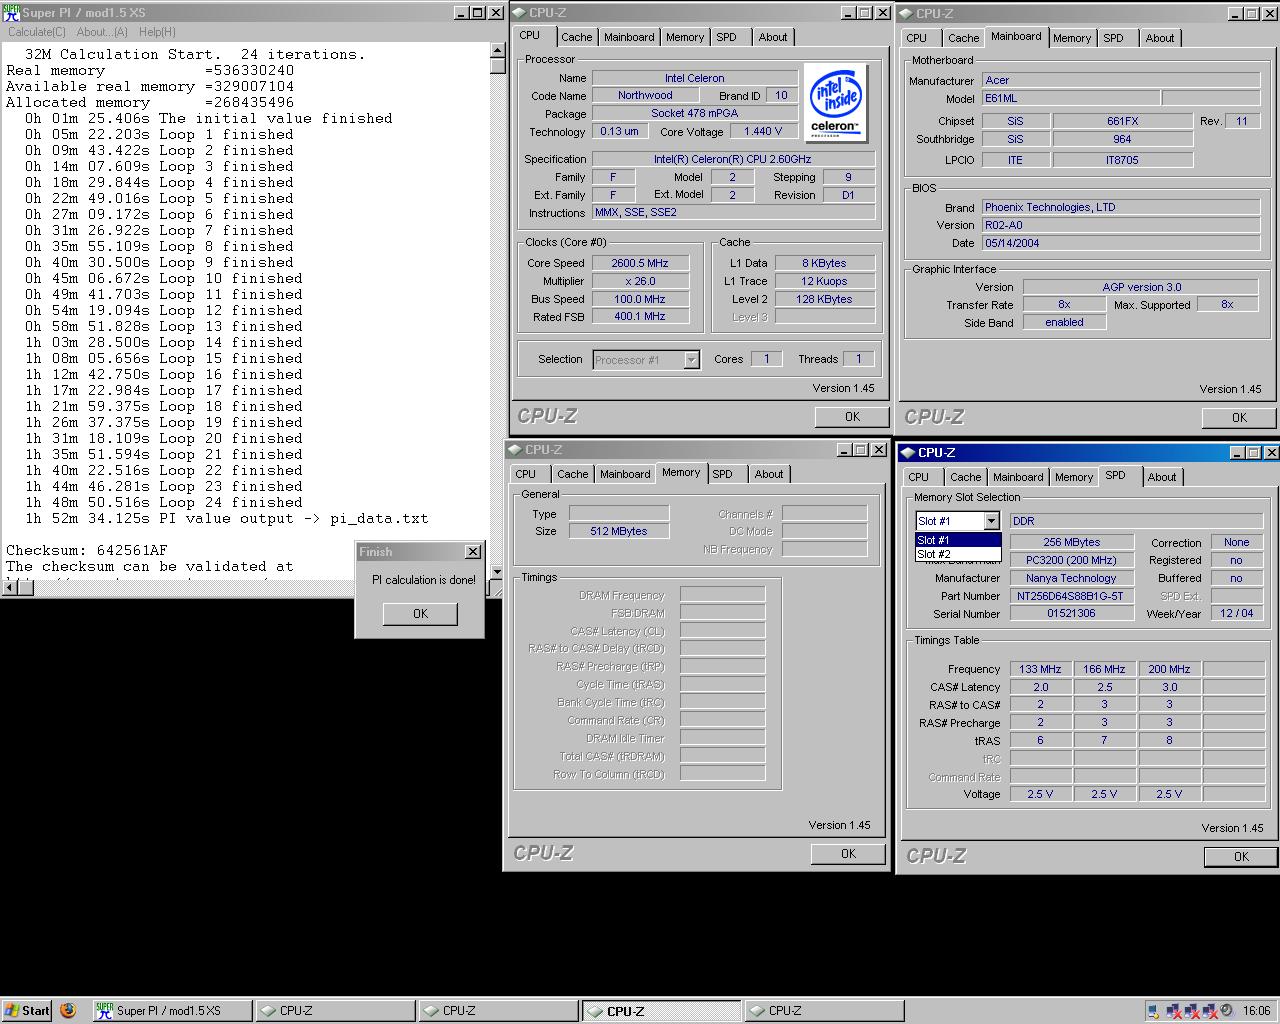
Task: Maximize the CPU-Z SPD window
Action: 1254,453
